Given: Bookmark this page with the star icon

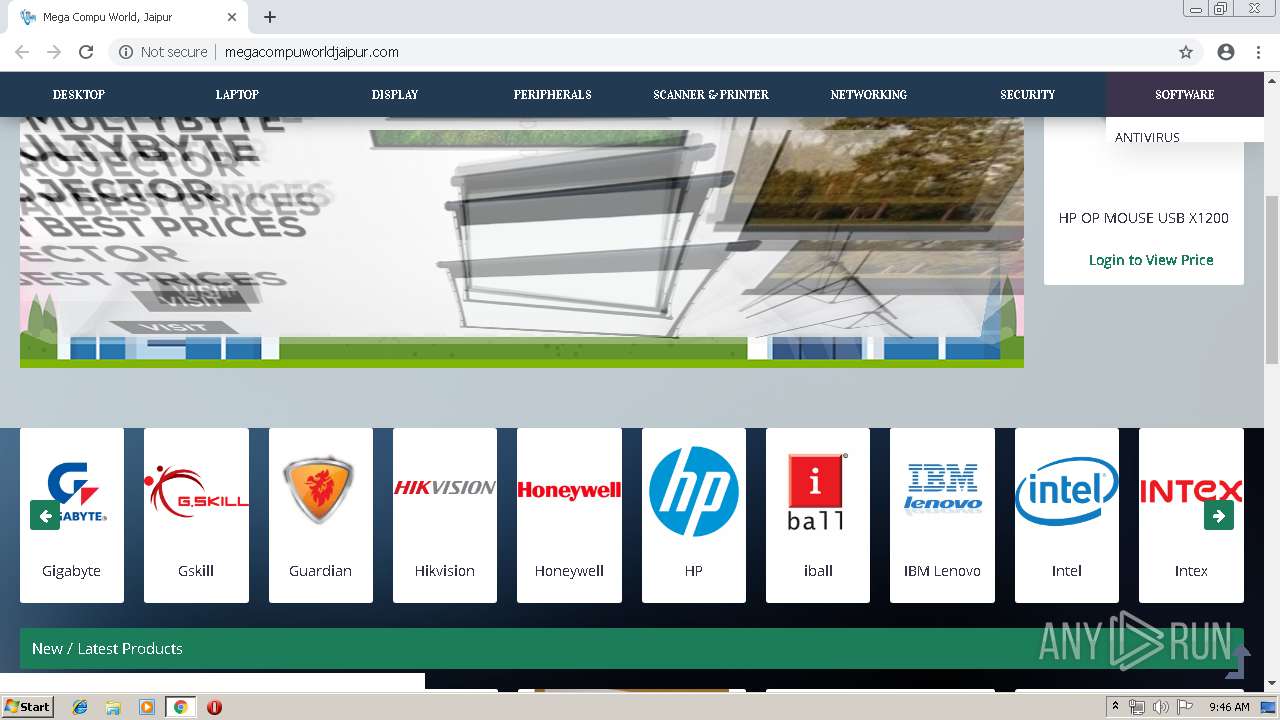Looking at the screenshot, I should click(x=1186, y=52).
